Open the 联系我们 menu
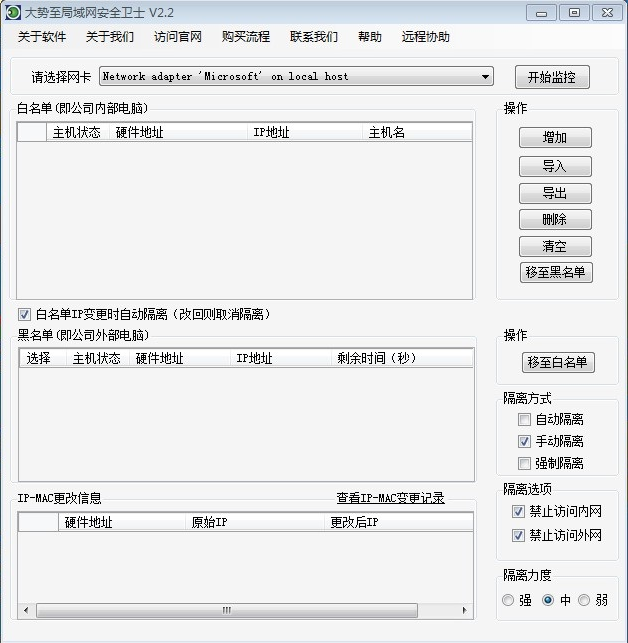 pos(314,37)
